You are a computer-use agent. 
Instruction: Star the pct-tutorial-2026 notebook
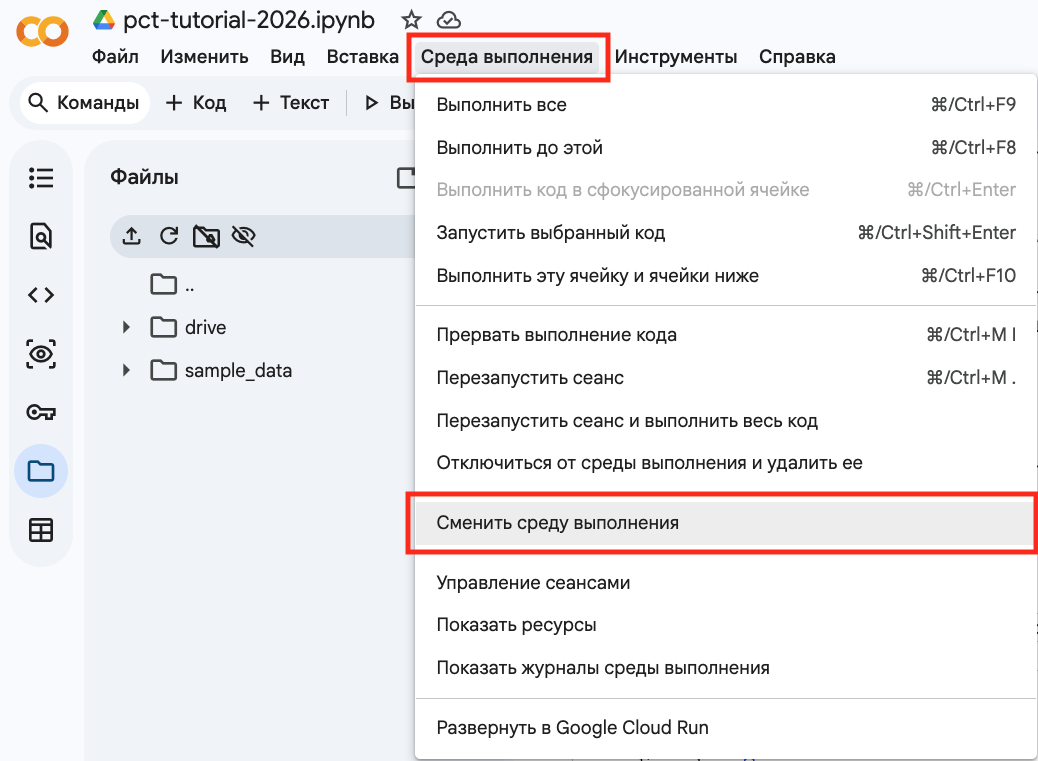click(410, 19)
